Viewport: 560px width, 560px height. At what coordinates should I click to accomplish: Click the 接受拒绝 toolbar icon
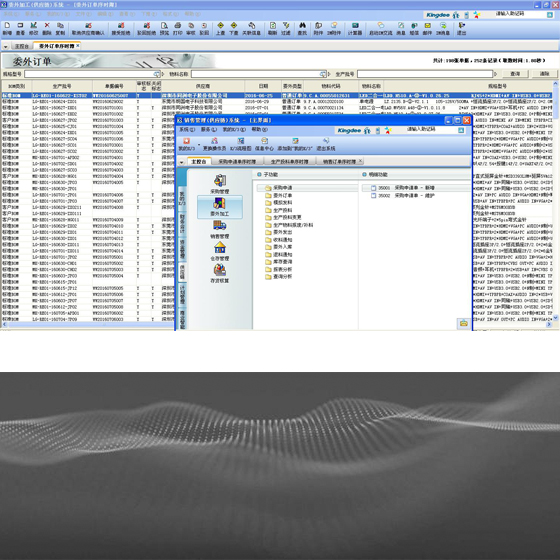(121, 29)
